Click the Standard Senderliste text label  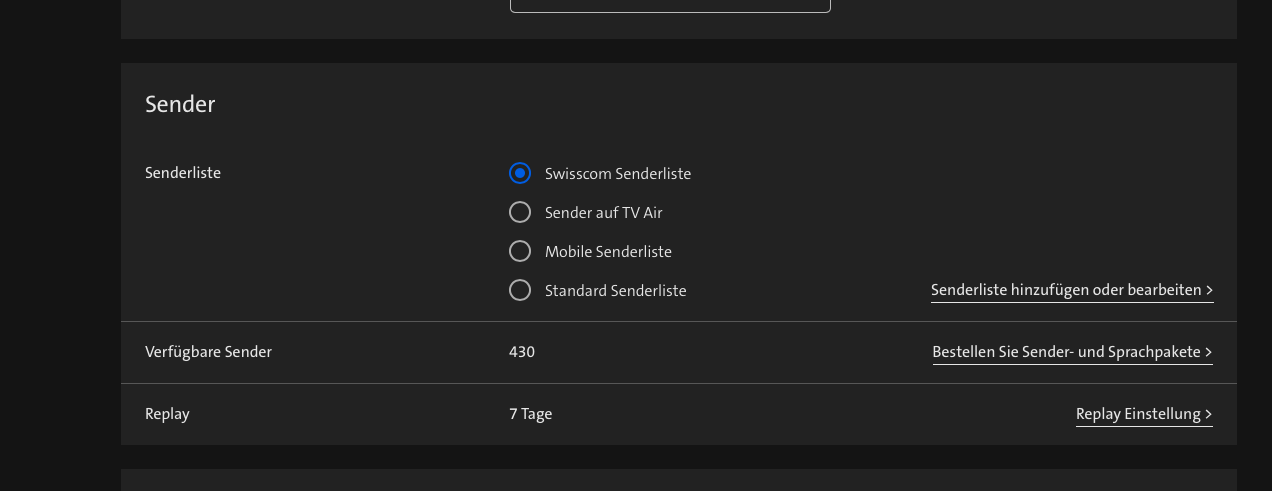pos(615,291)
